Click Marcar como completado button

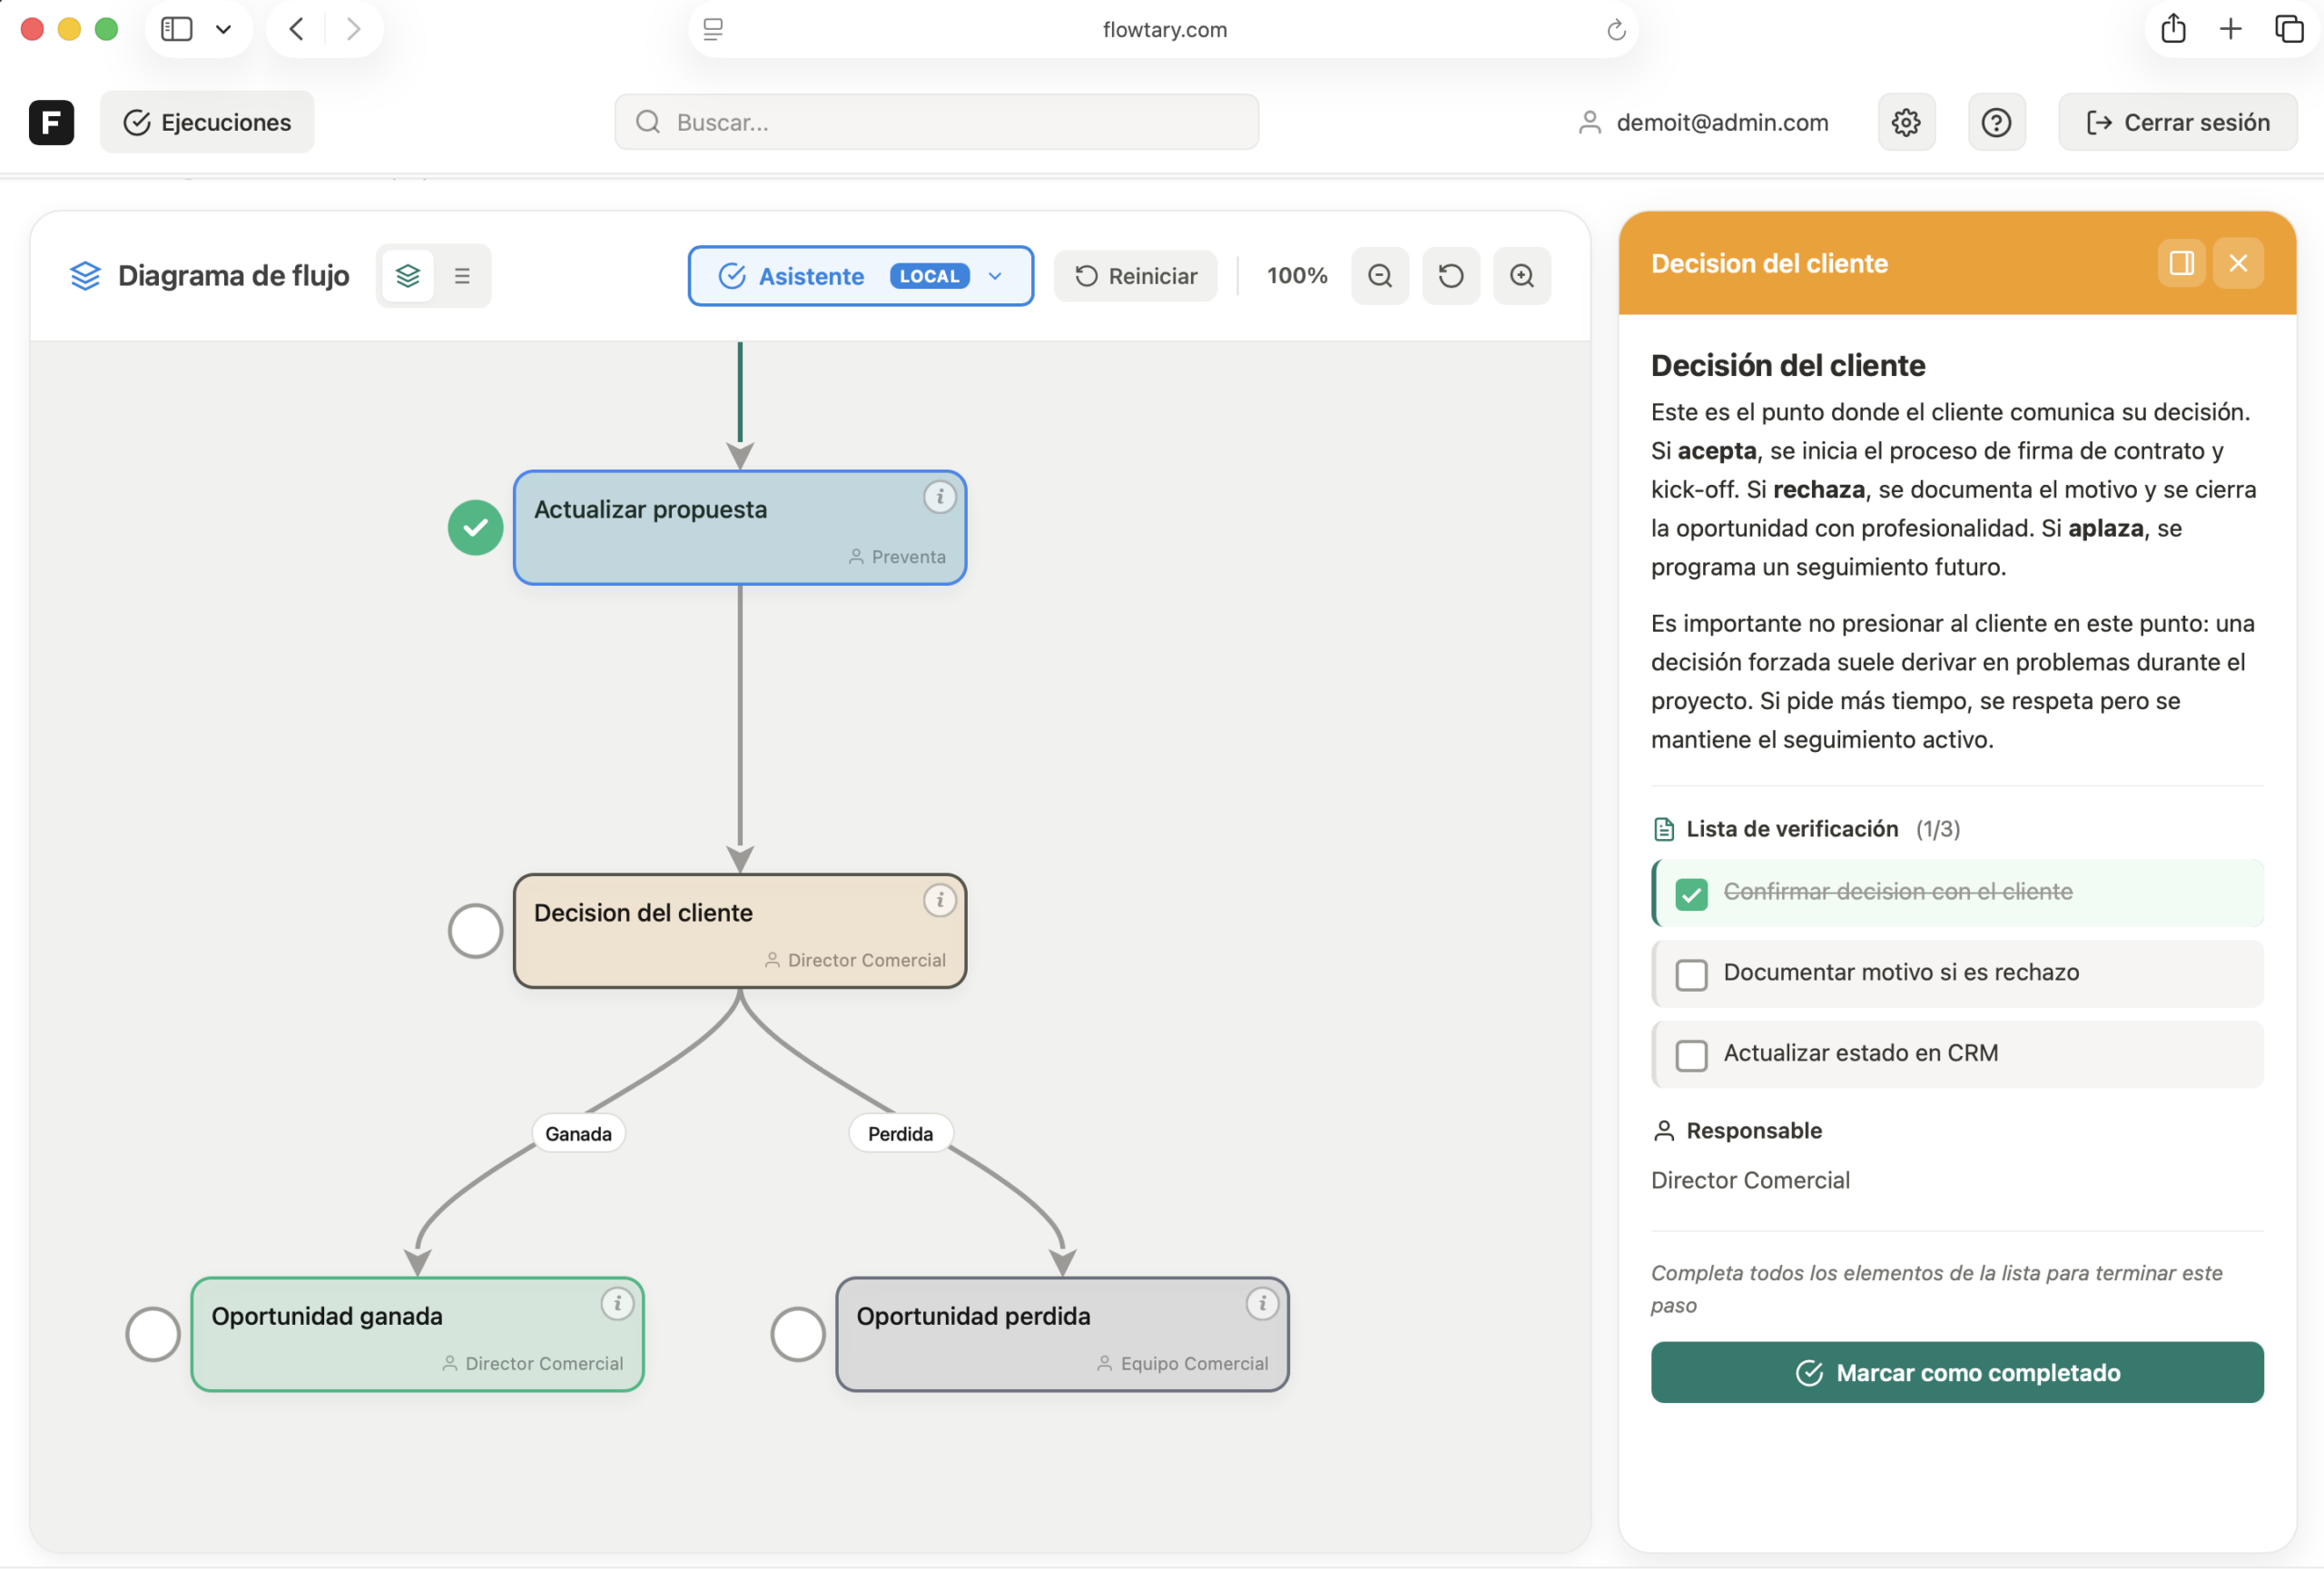pos(1956,1372)
